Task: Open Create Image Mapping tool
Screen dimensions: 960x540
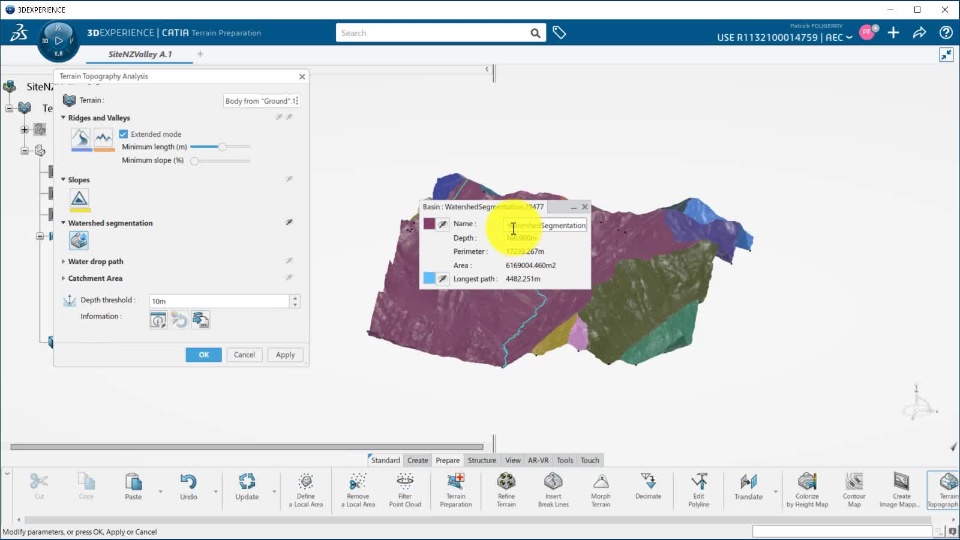Action: [901, 490]
